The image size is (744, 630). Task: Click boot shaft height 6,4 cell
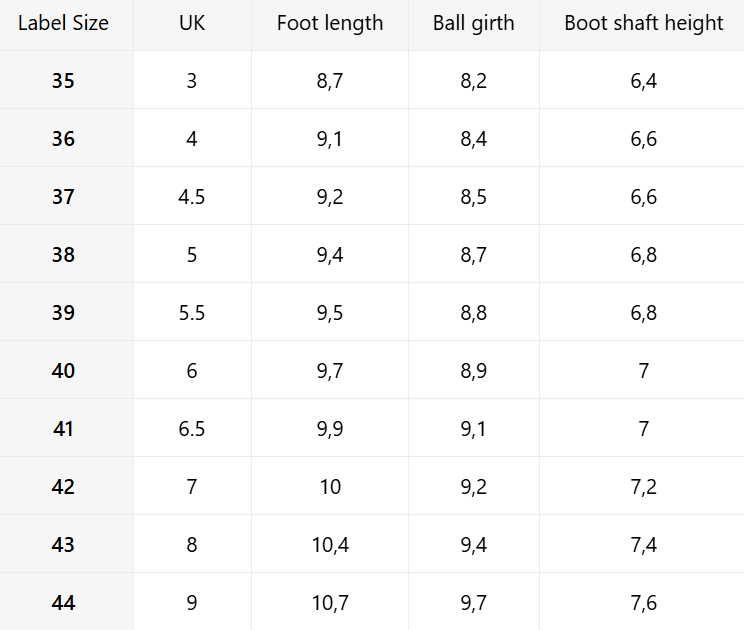coord(644,81)
